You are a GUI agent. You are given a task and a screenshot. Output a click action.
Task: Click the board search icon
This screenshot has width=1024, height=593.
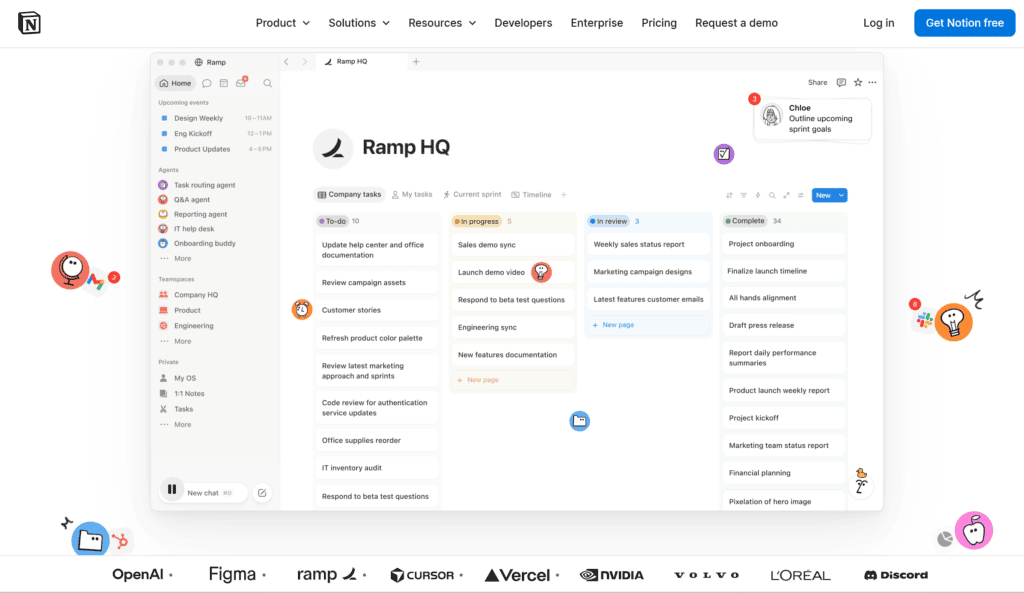[x=772, y=195]
